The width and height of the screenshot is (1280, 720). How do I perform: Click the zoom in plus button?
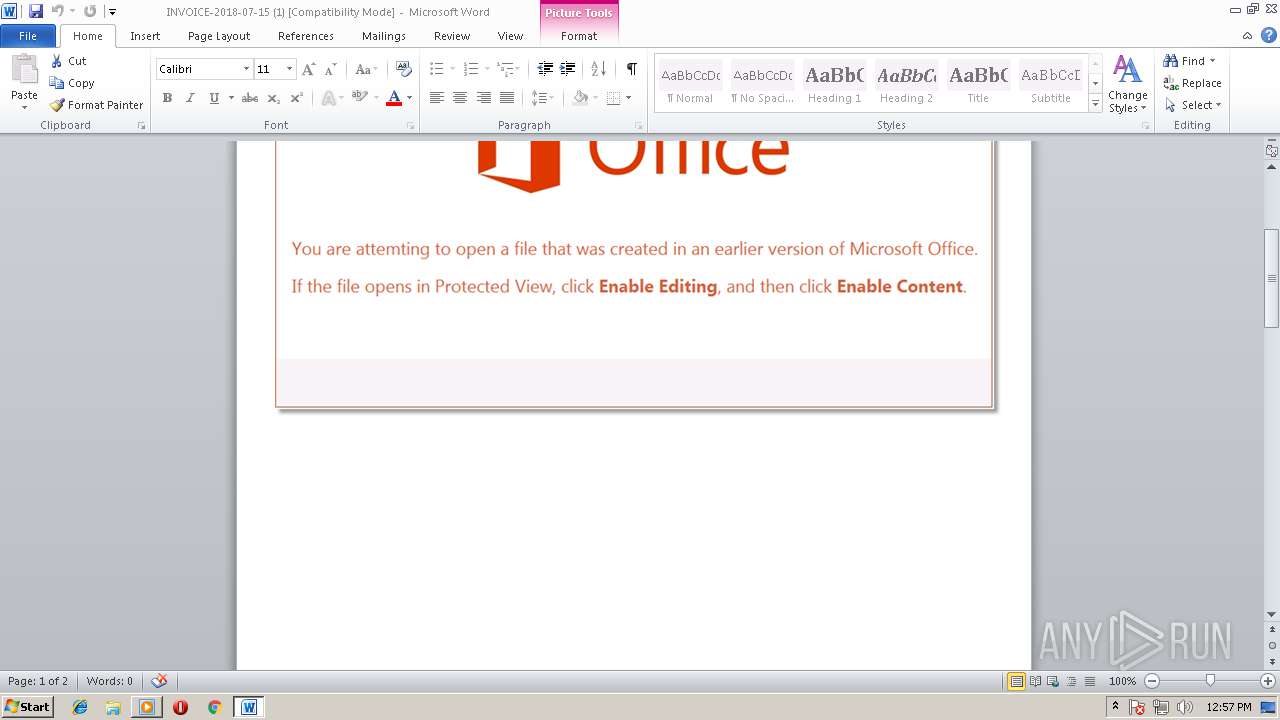point(1268,681)
